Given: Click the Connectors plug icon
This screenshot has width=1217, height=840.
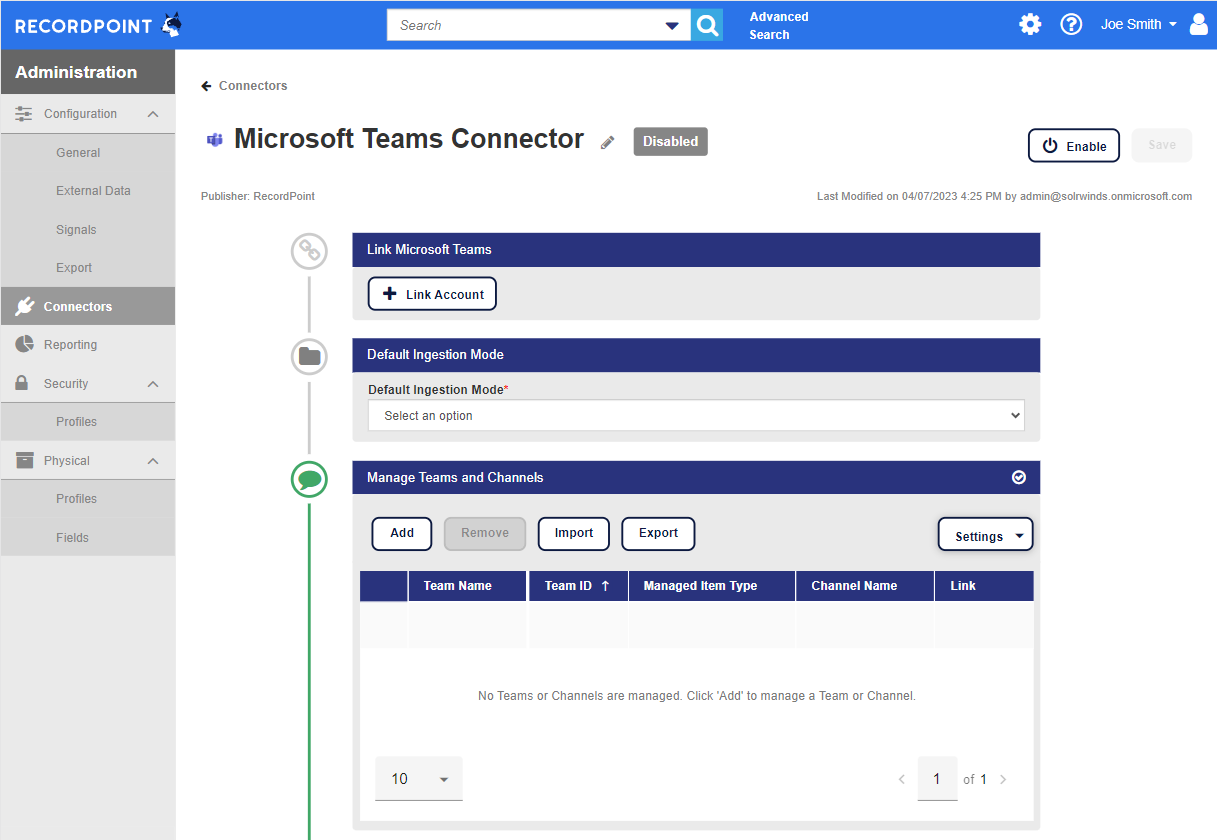Looking at the screenshot, I should click(x=24, y=306).
